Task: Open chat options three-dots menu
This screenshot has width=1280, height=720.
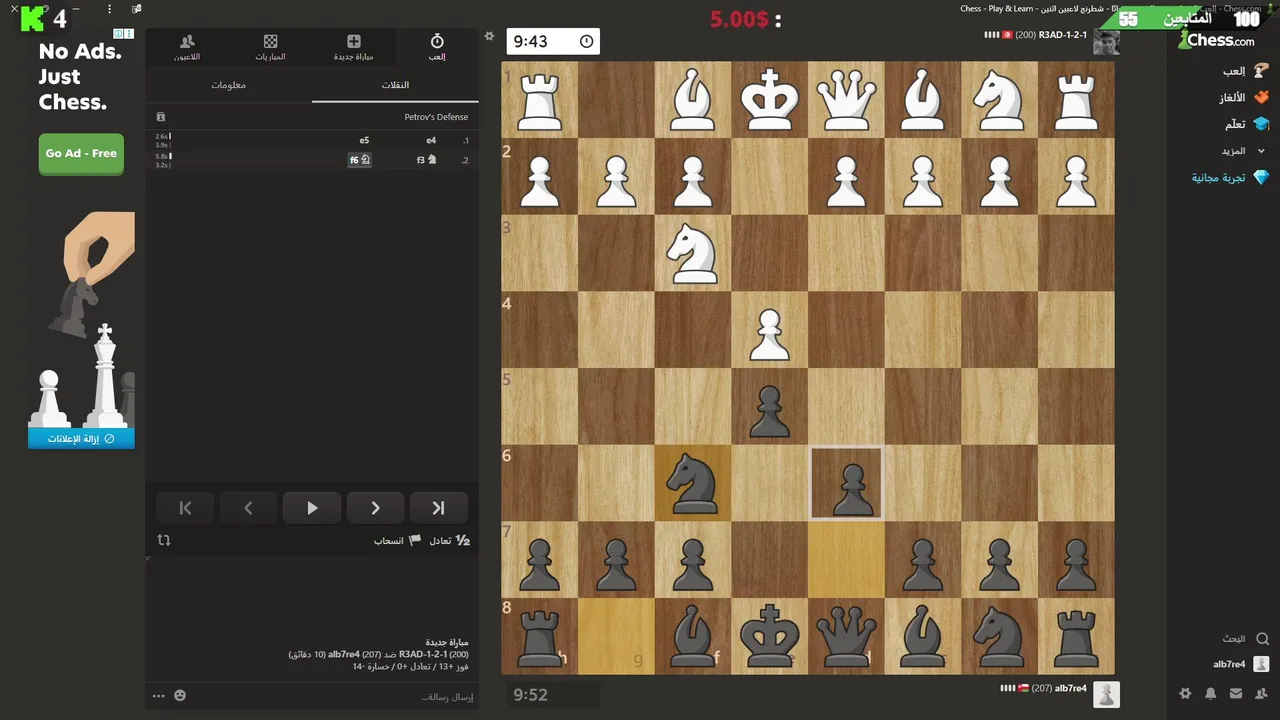Action: (158, 696)
